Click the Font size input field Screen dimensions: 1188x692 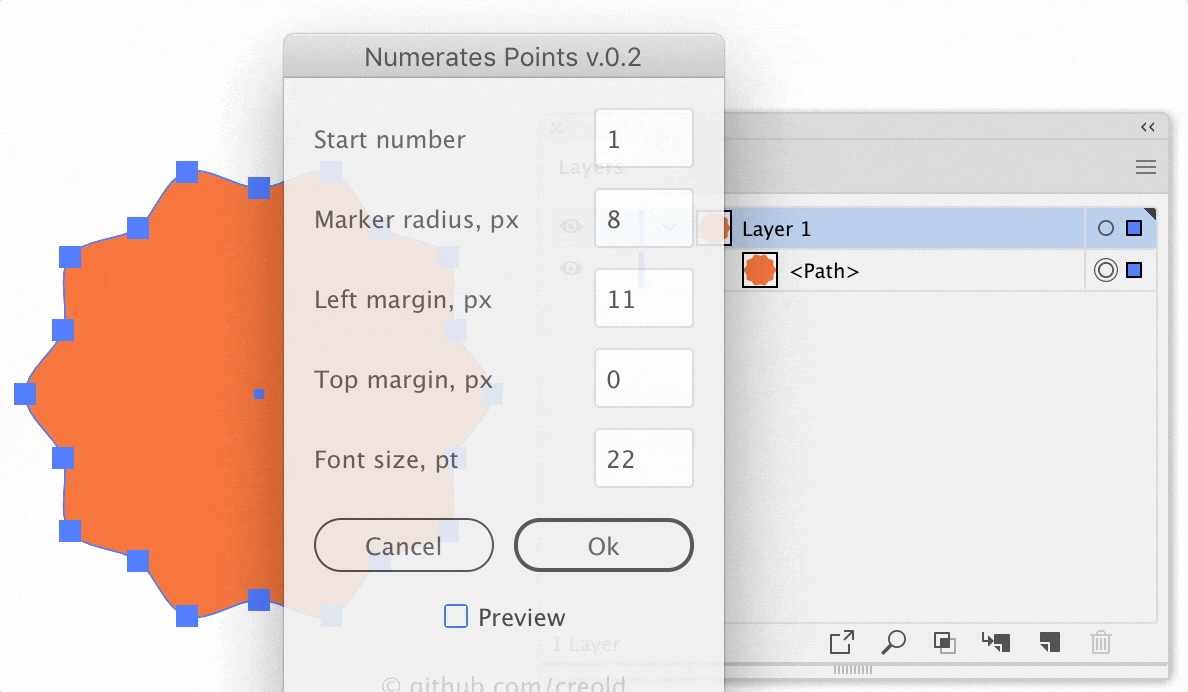643,459
